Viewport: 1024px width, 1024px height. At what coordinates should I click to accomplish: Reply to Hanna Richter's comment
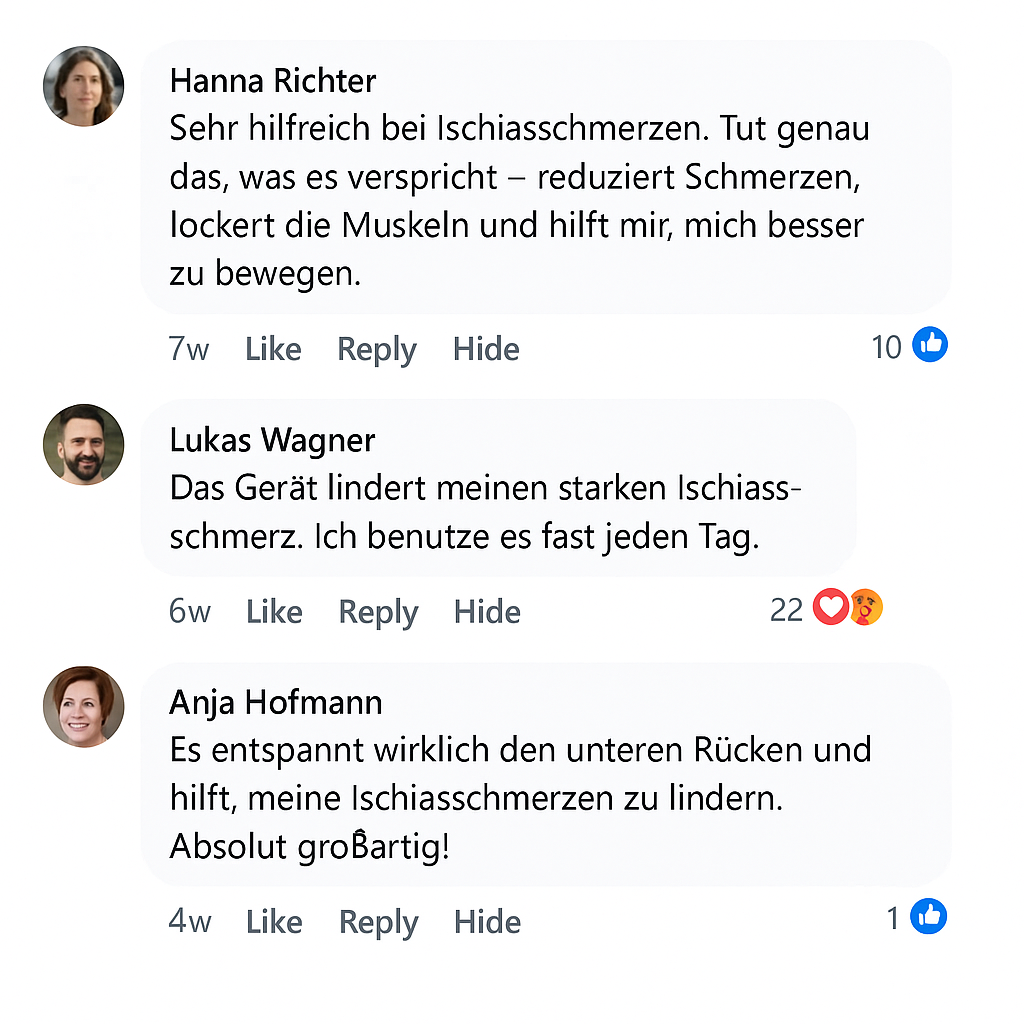coord(377,349)
